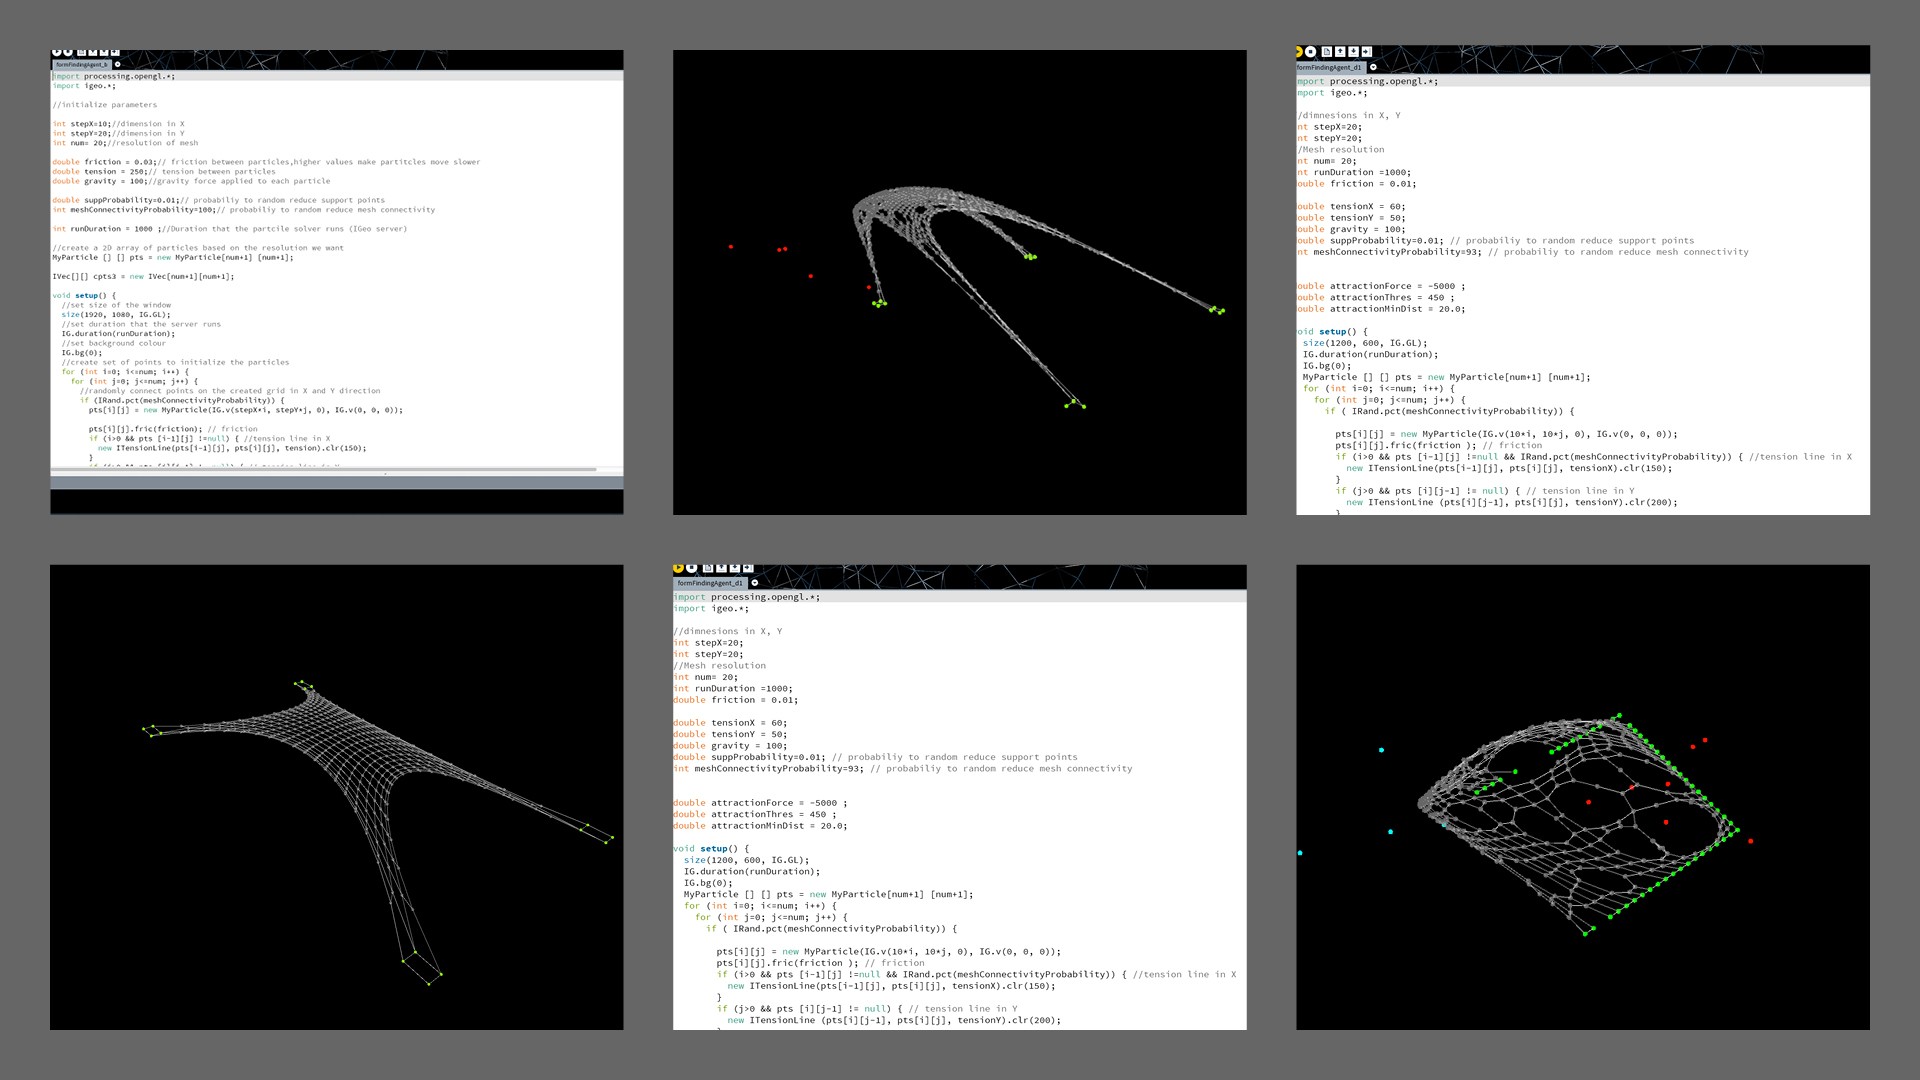Click 'double attractionForce = -5000' in lower-middle editor

(x=760, y=803)
